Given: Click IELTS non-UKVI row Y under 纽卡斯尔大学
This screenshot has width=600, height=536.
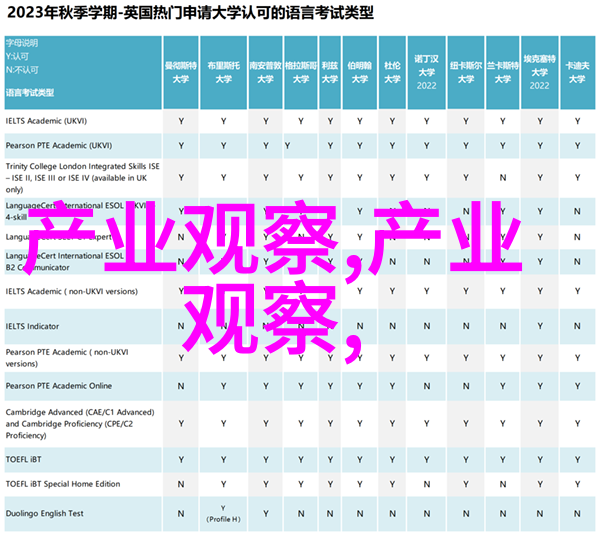Looking at the screenshot, I should click(x=466, y=292).
